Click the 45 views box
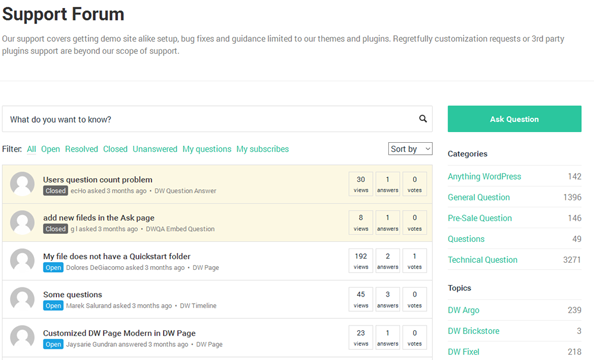Viewport: 594px width, 360px height. pos(361,299)
